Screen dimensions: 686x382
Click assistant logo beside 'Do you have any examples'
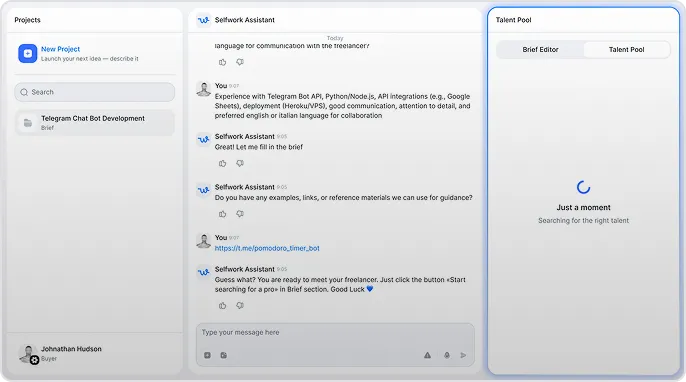tap(203, 190)
